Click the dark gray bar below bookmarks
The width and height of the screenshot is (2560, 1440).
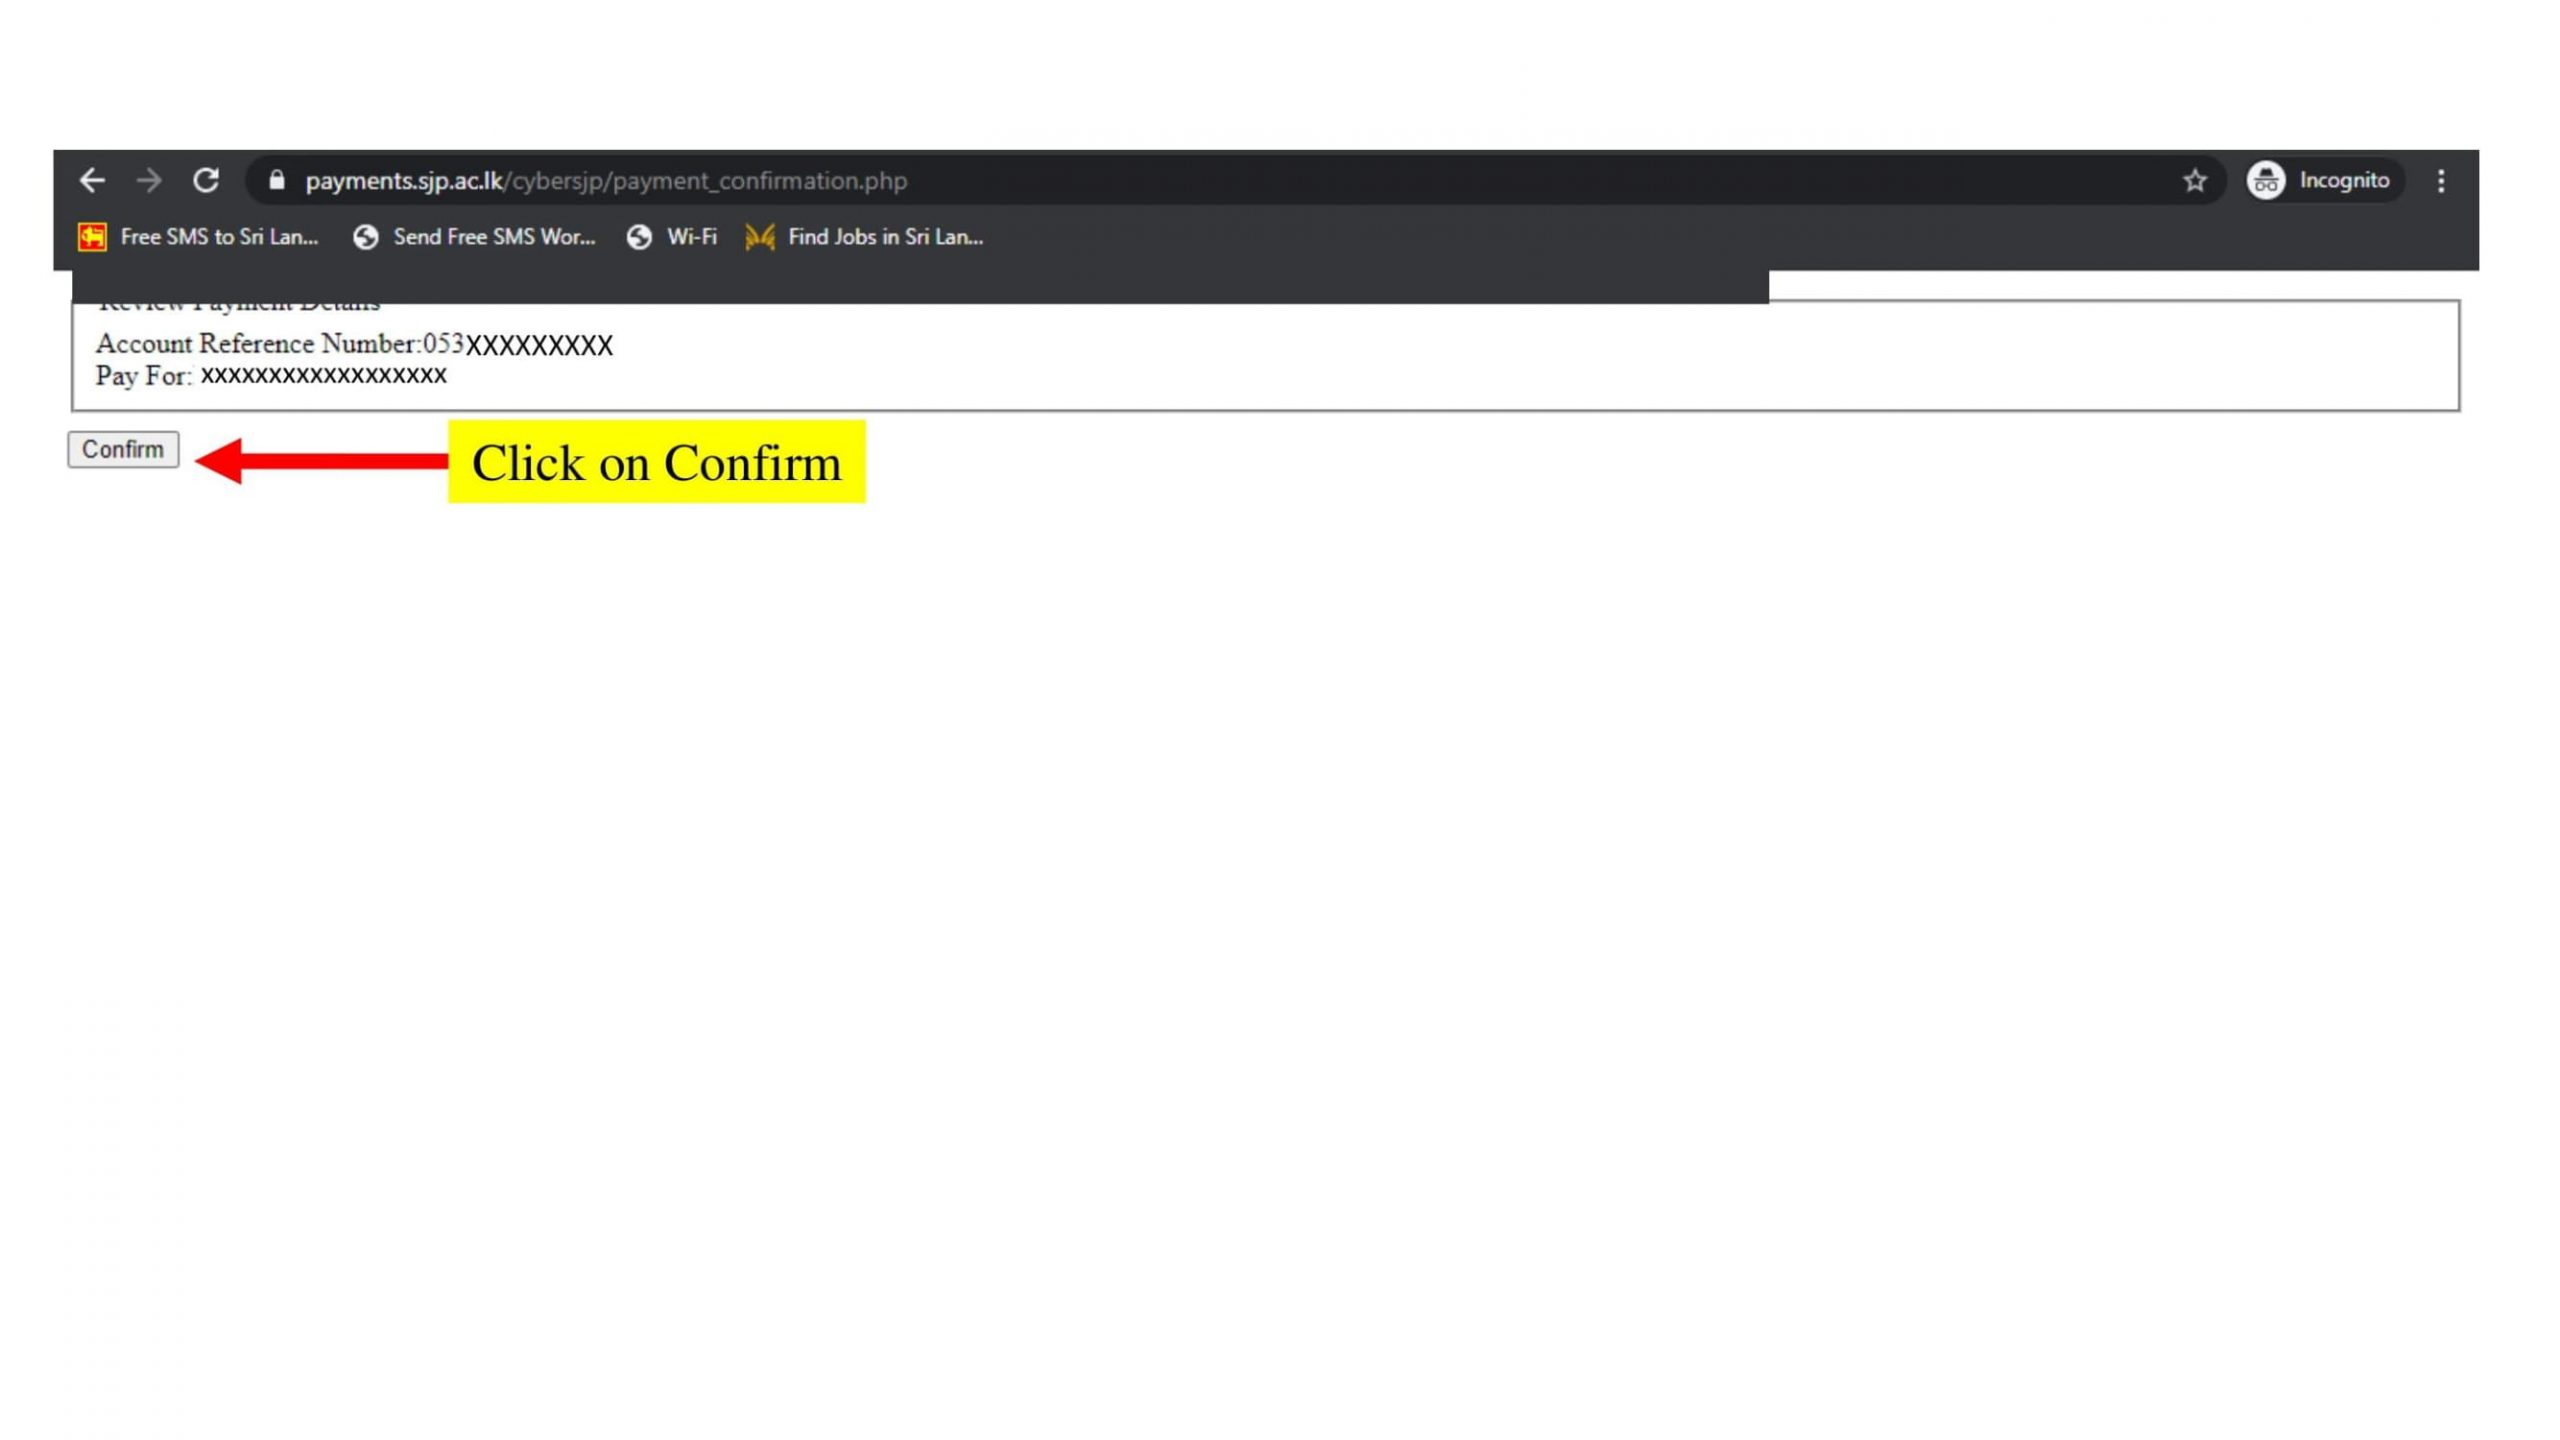click(920, 286)
